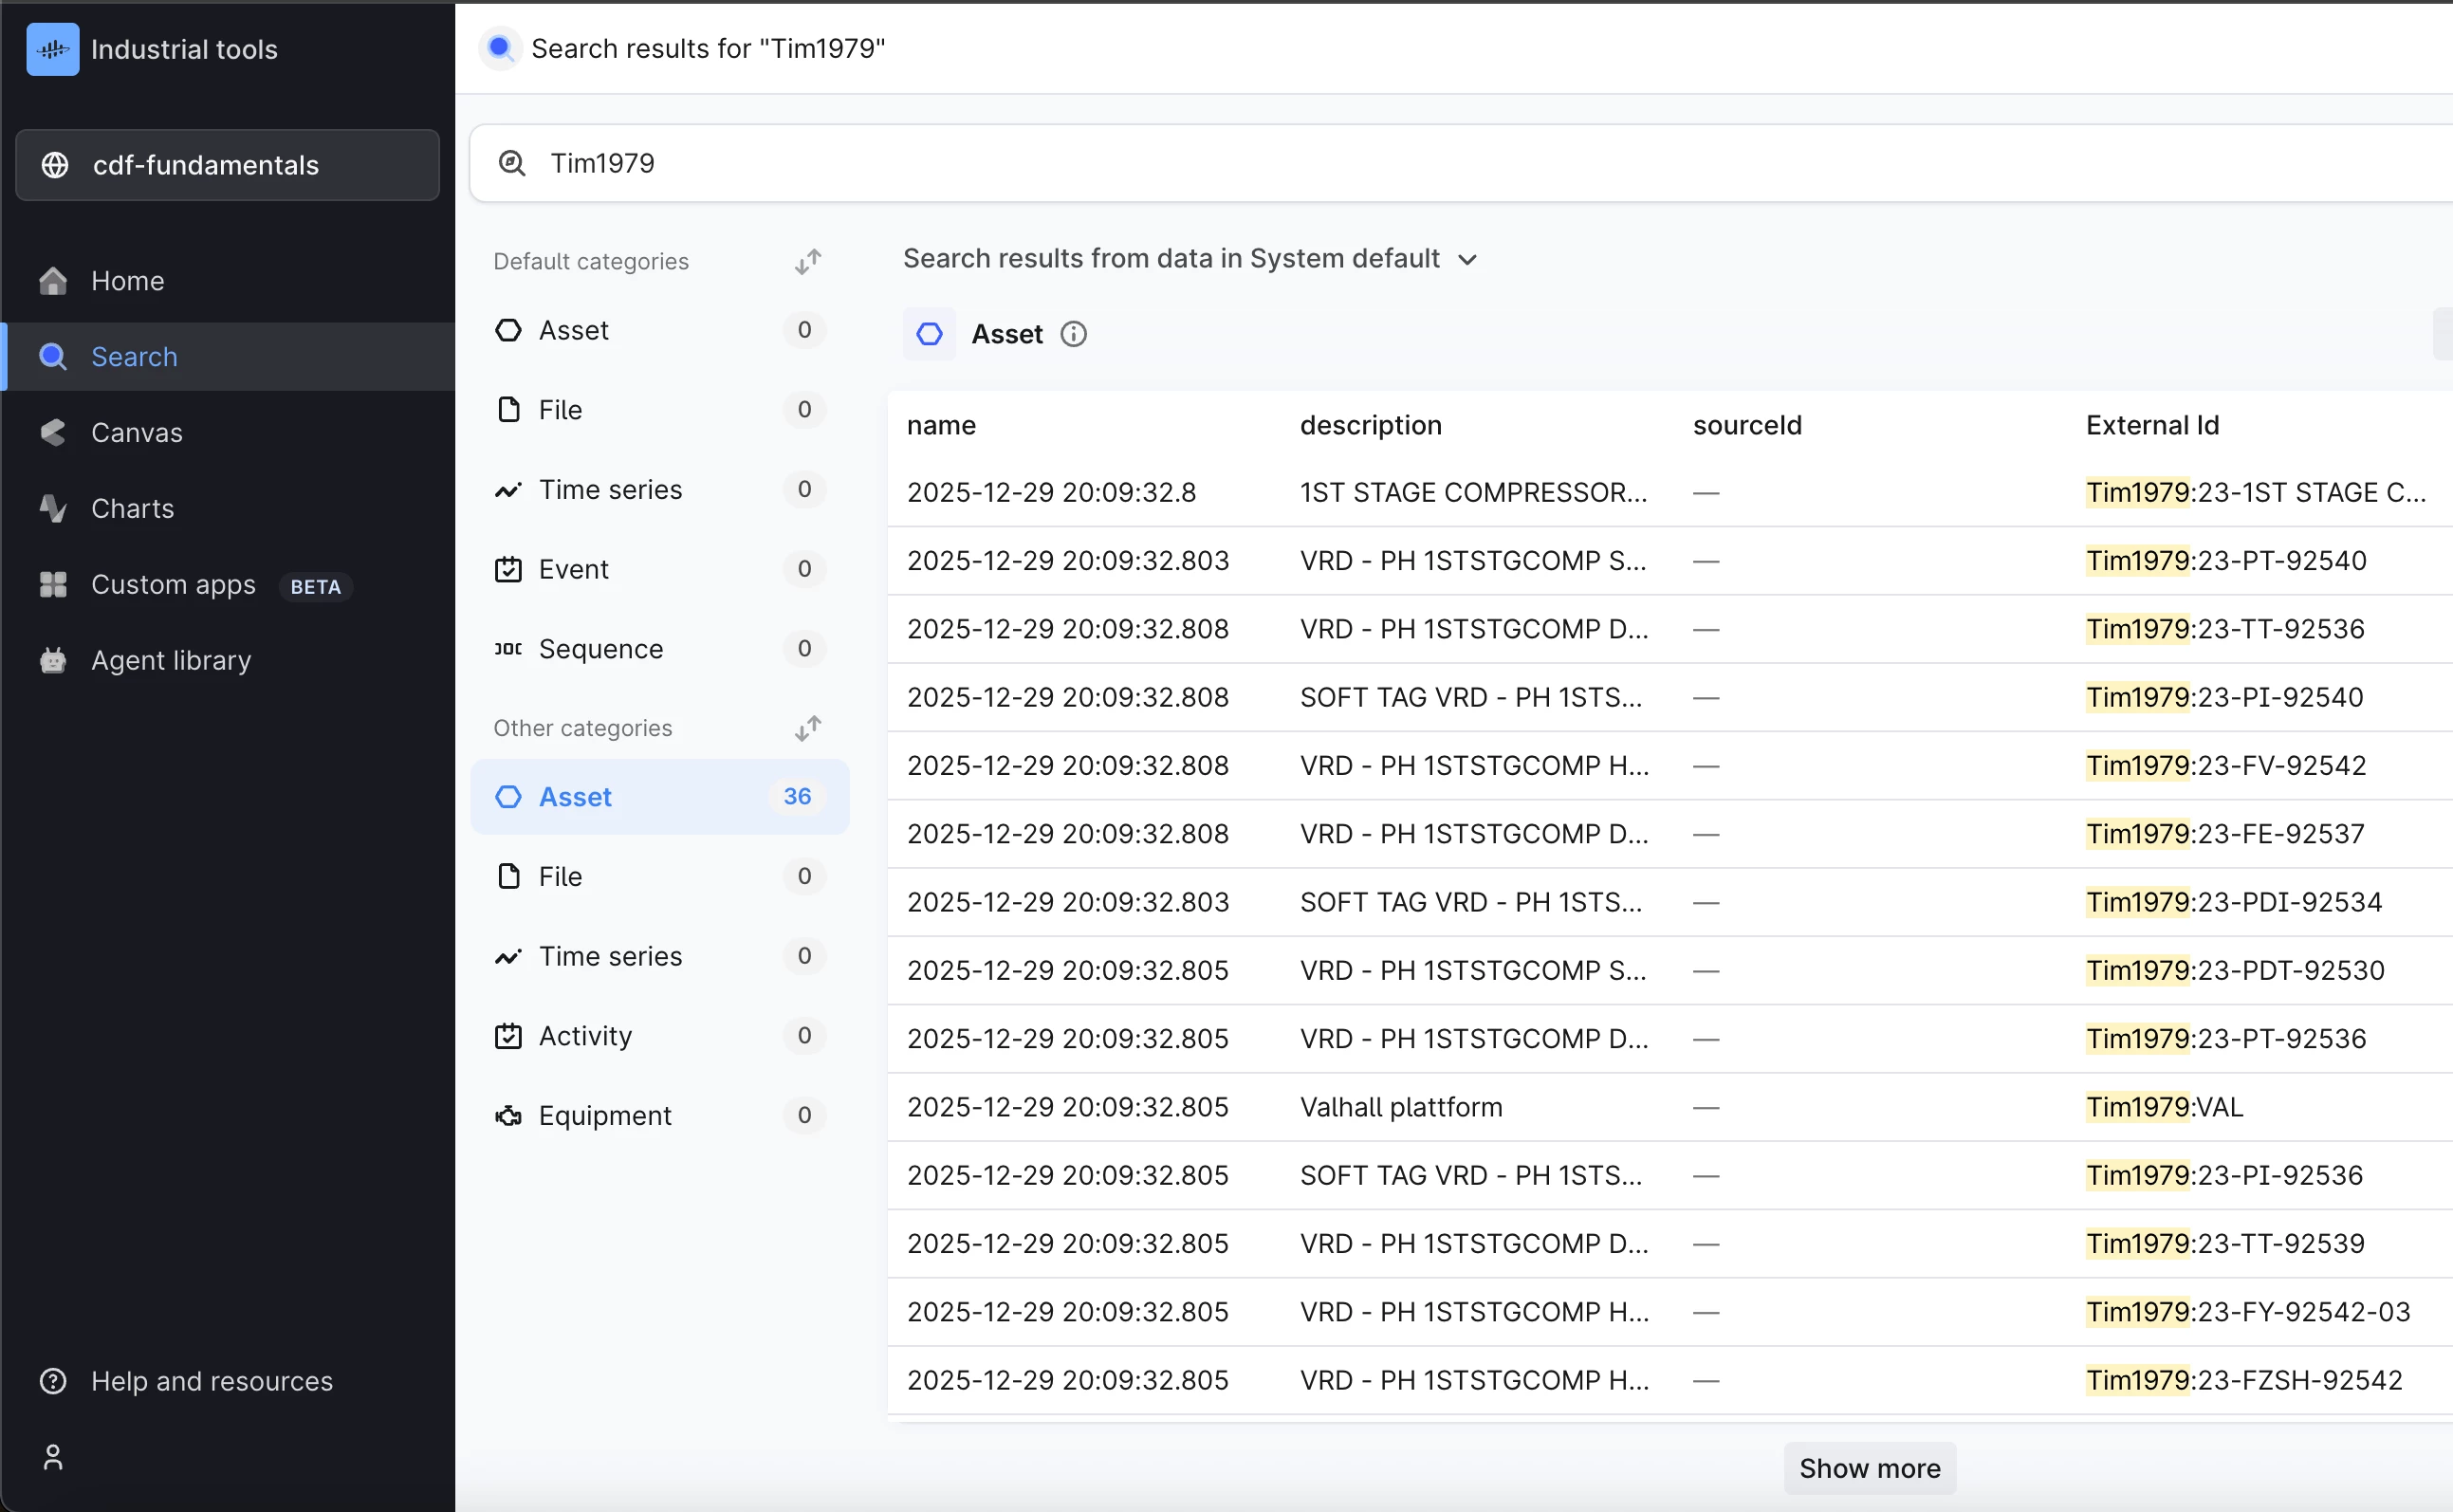The height and width of the screenshot is (1512, 2453).
Task: Click the External Id column header
Action: tap(2152, 425)
